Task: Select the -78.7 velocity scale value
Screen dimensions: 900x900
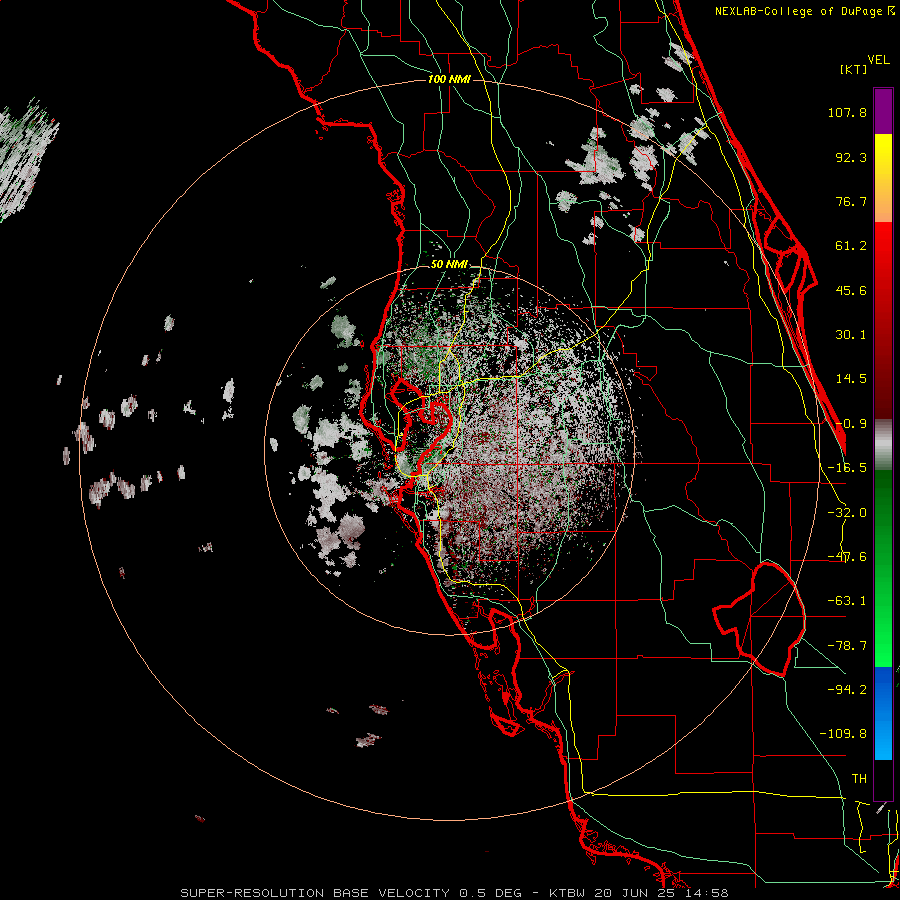Action: [847, 646]
